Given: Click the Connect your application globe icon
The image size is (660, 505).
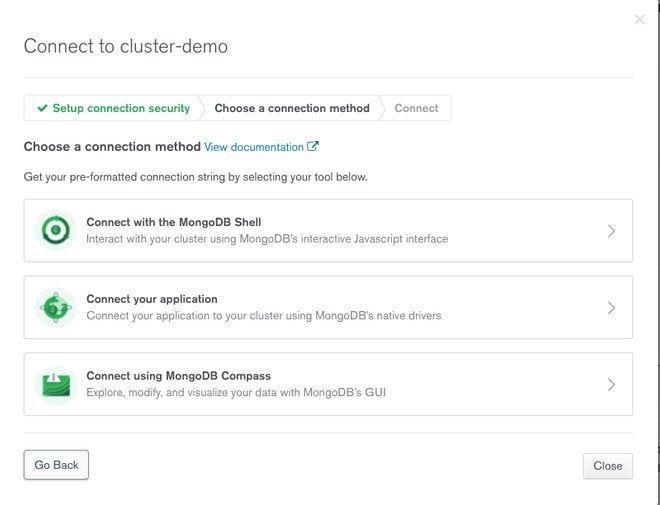Looking at the screenshot, I should pyautogui.click(x=56, y=307).
